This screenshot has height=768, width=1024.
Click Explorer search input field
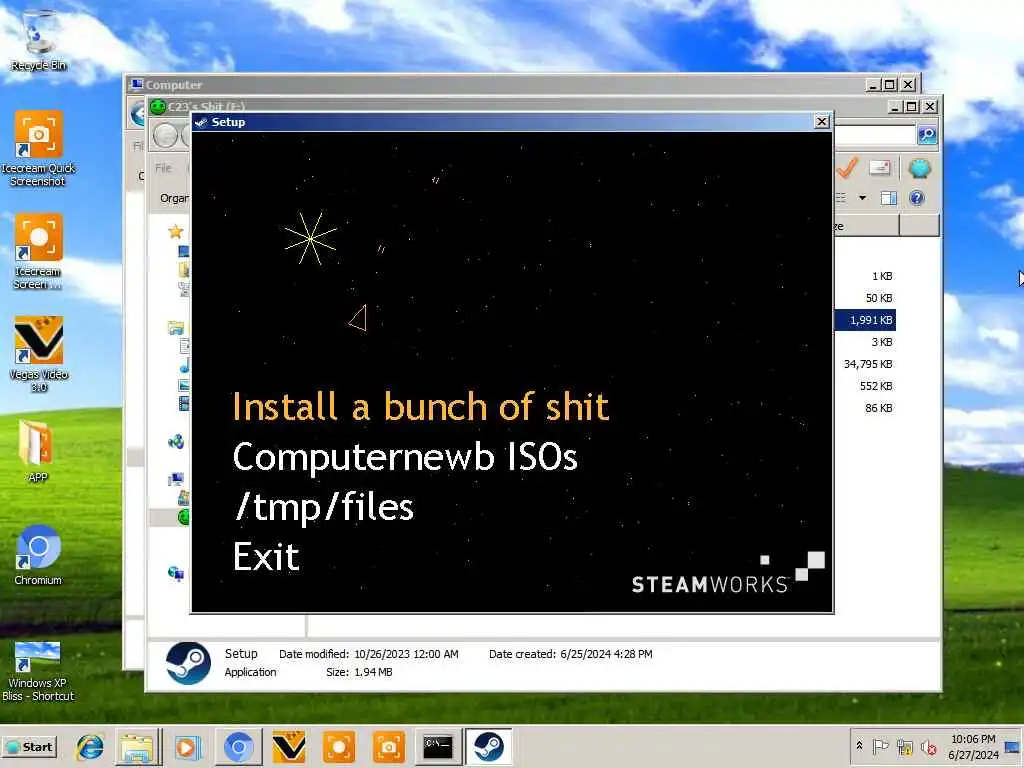[875, 135]
